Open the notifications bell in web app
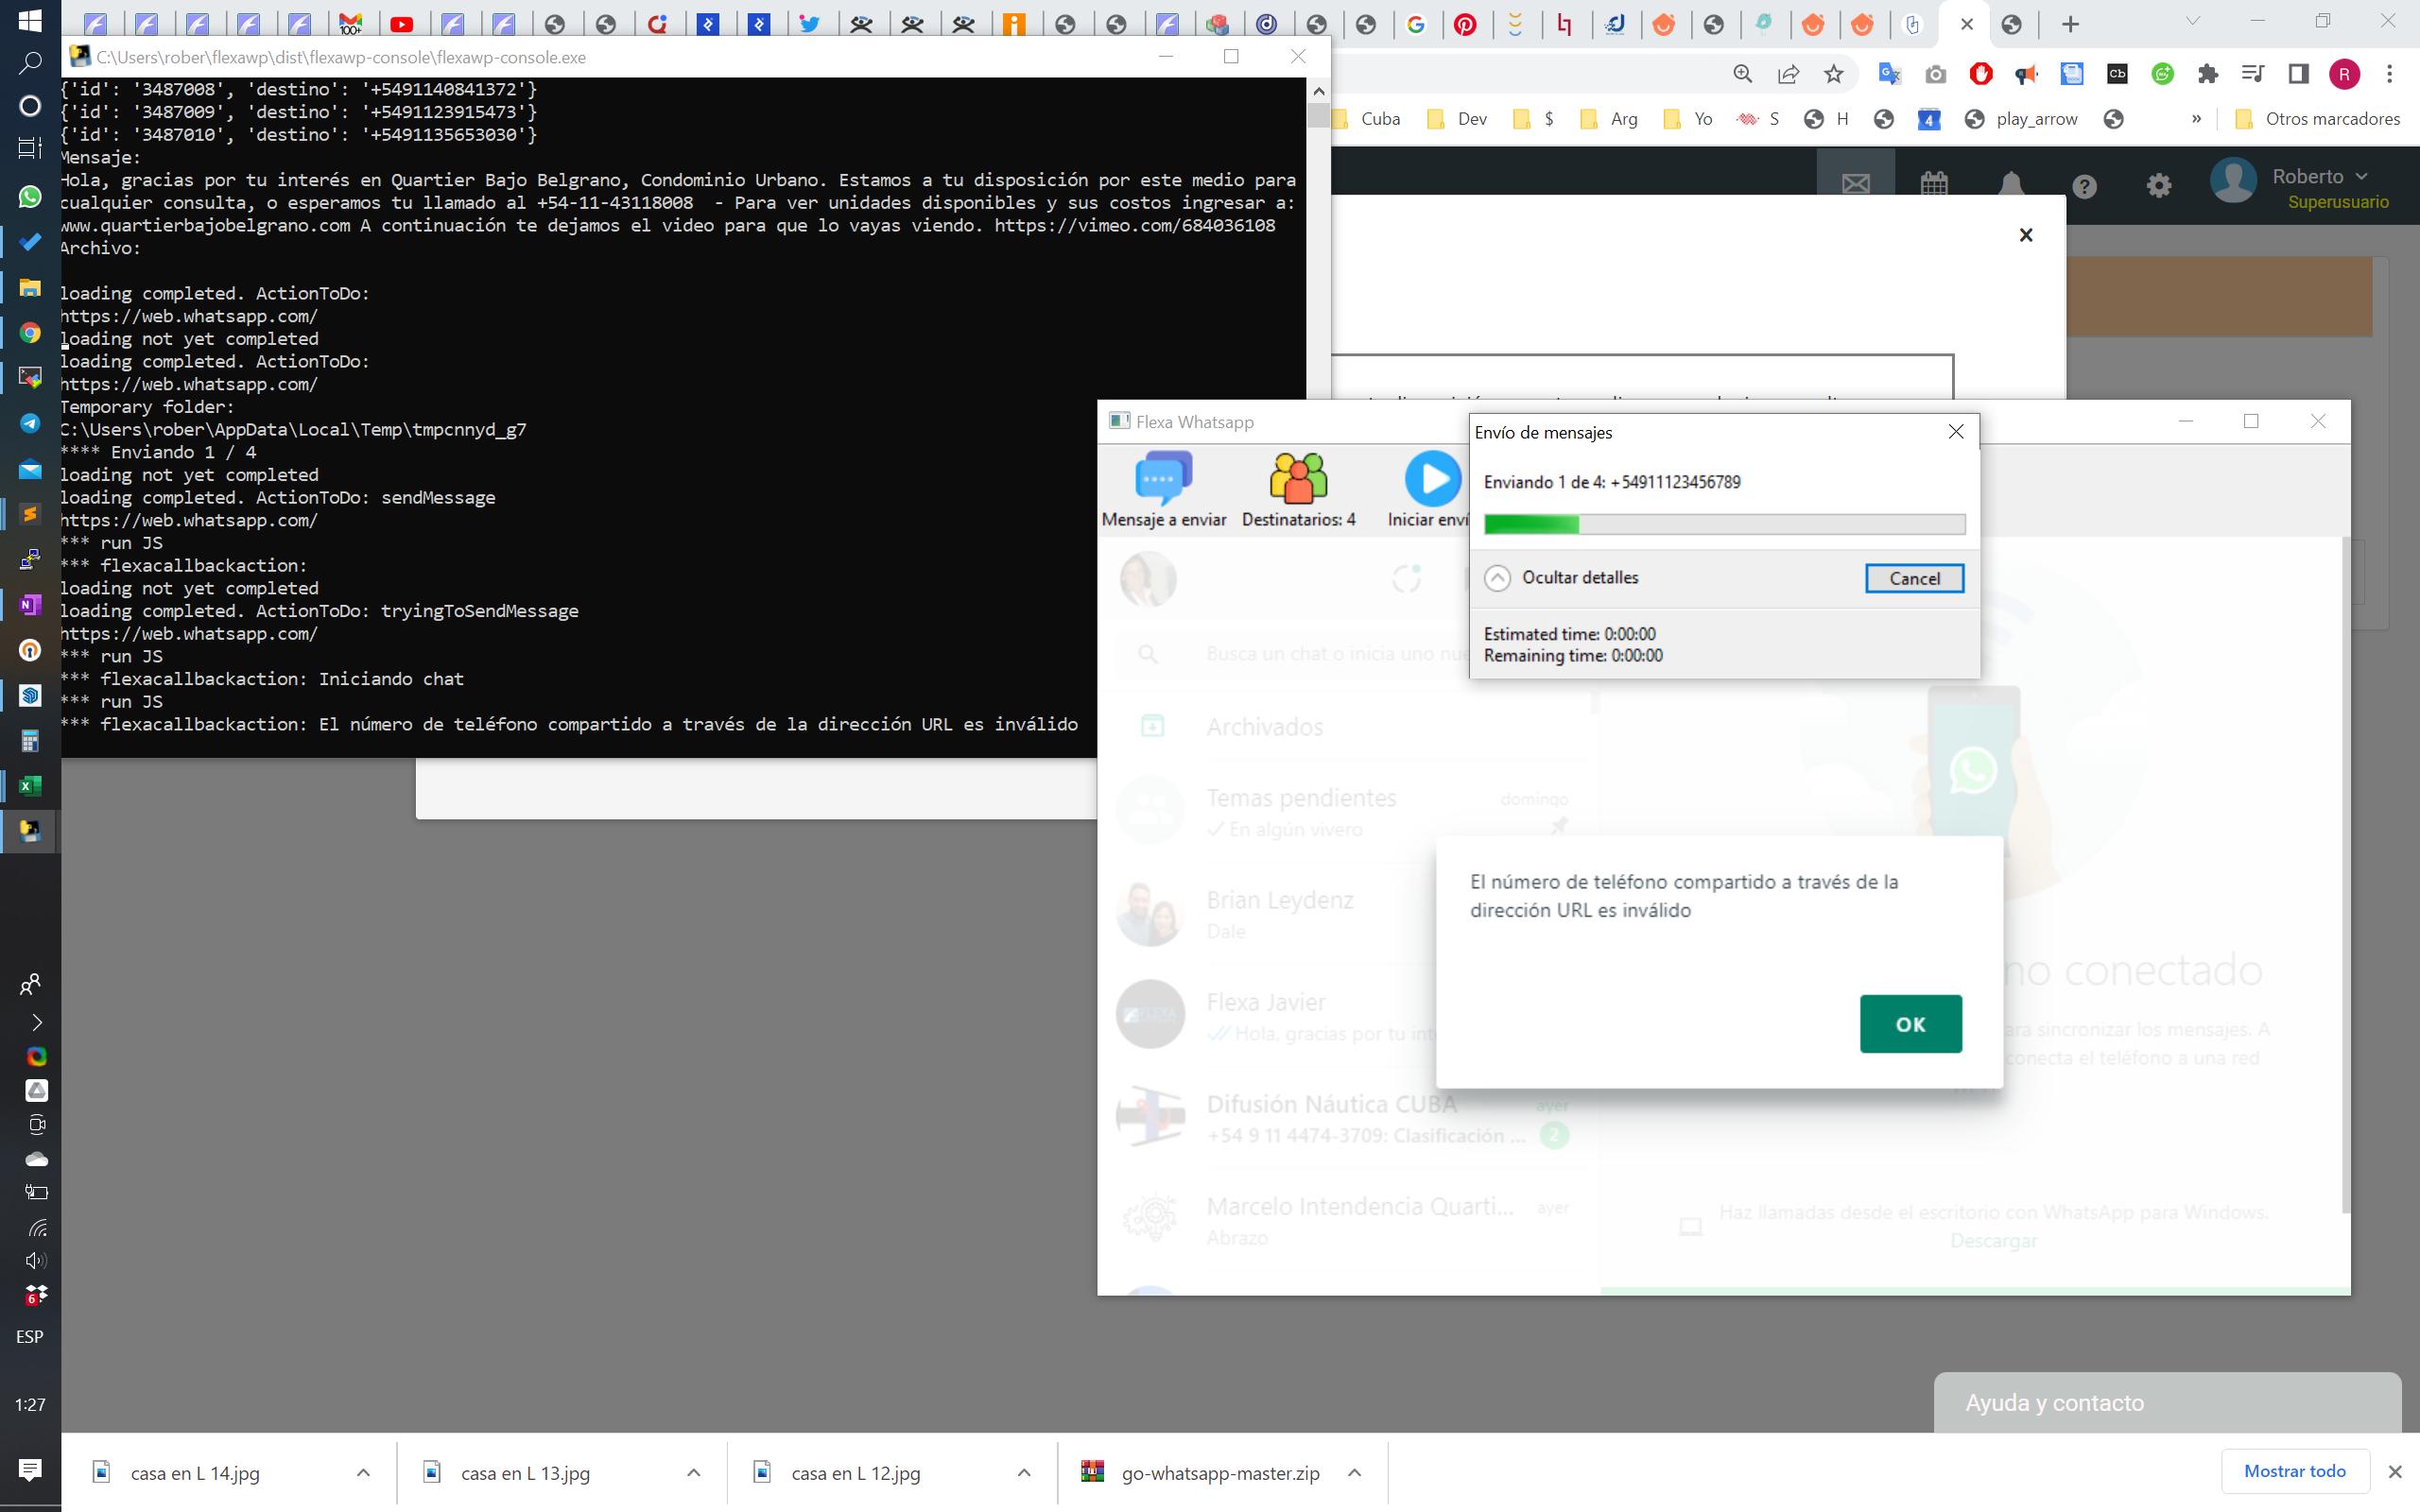Image resolution: width=2420 pixels, height=1512 pixels. pos(2011,184)
